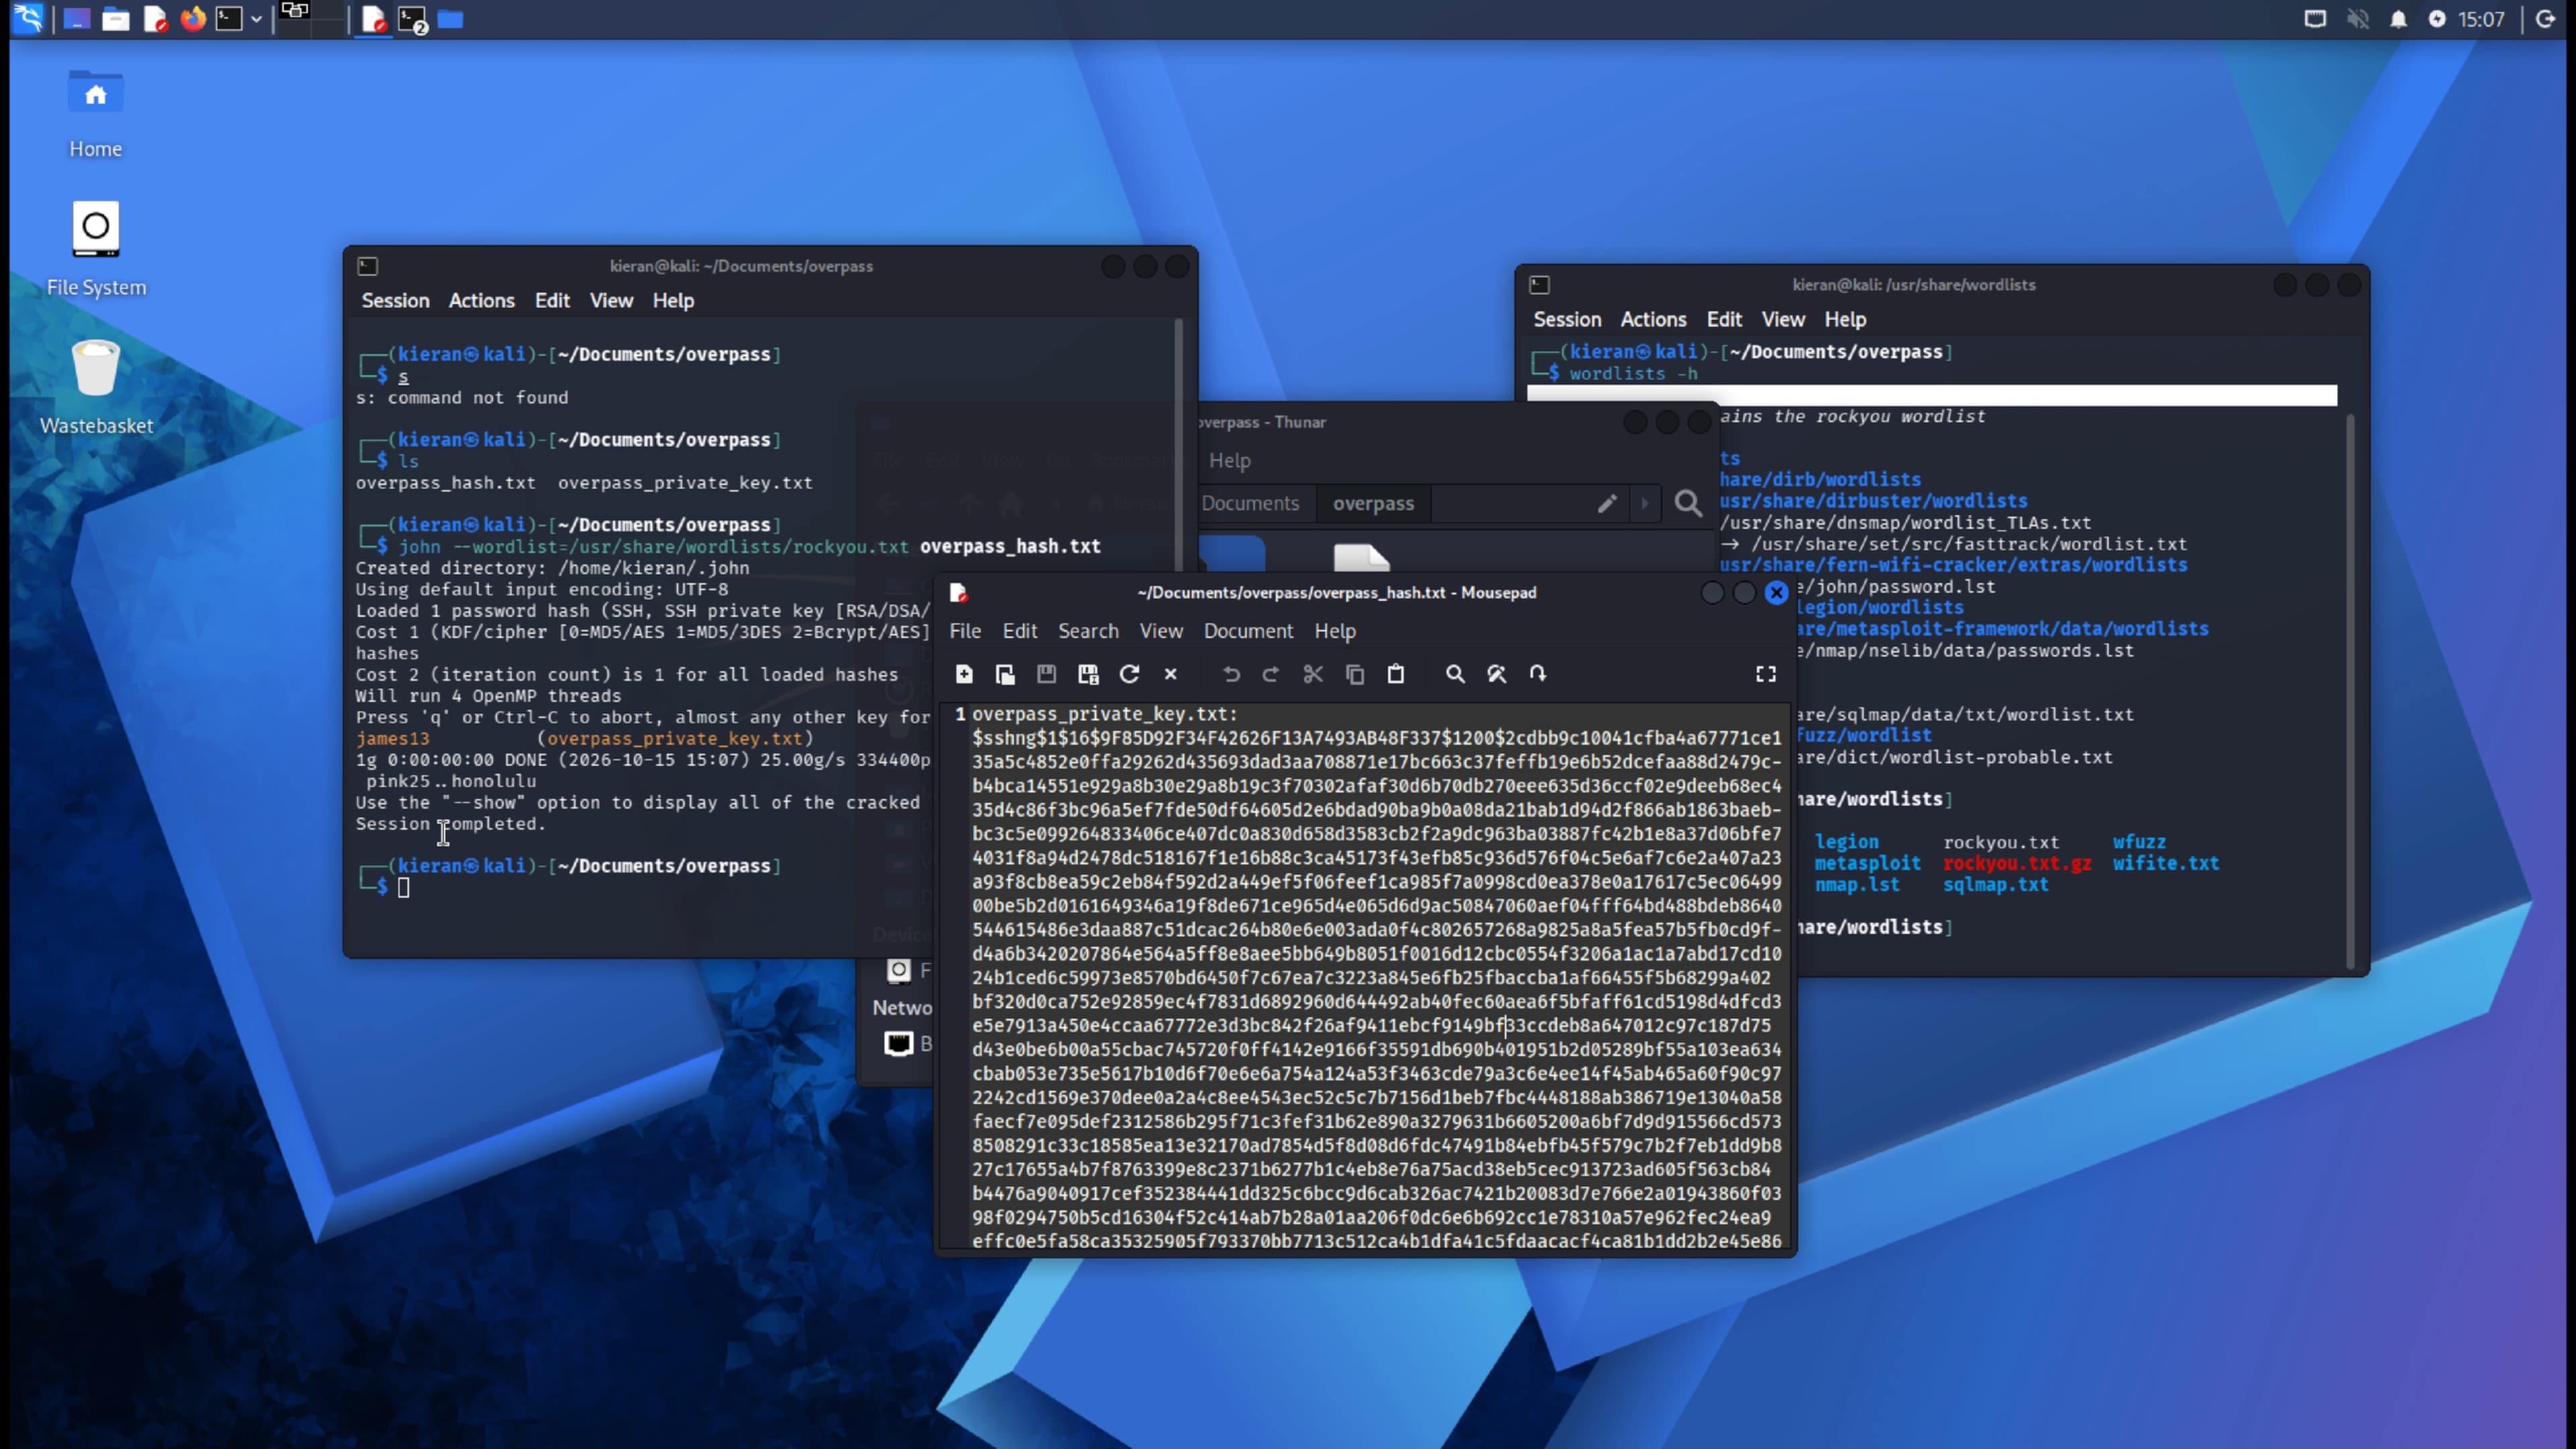Open Session menu in wordlists terminal

1567,320
